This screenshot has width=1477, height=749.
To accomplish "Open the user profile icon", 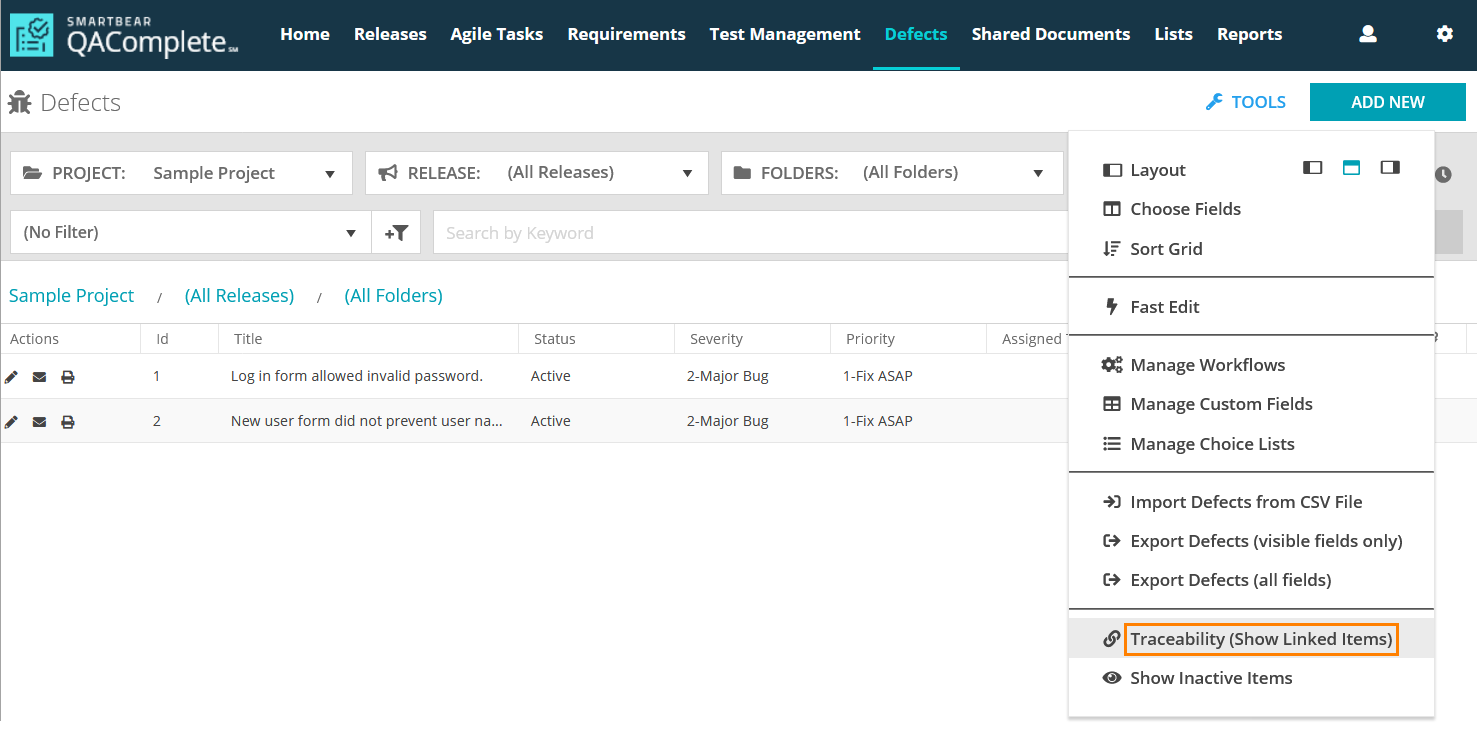I will point(1368,34).
